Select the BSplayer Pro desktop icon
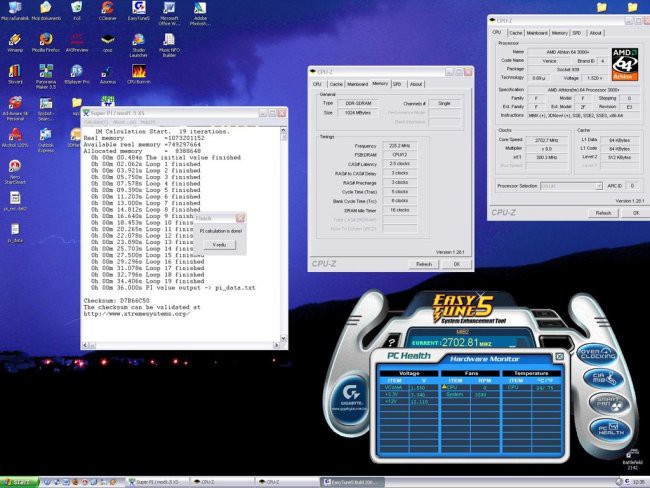Viewport: 650px width, 488px height. [x=77, y=75]
